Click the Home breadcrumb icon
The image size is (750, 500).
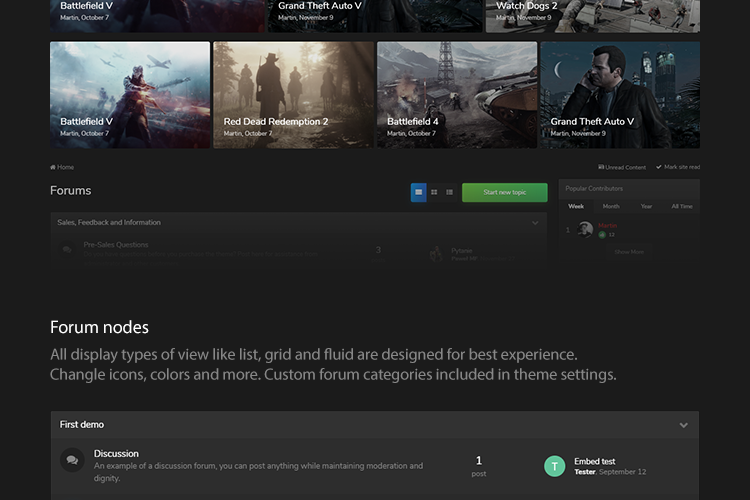(x=53, y=167)
